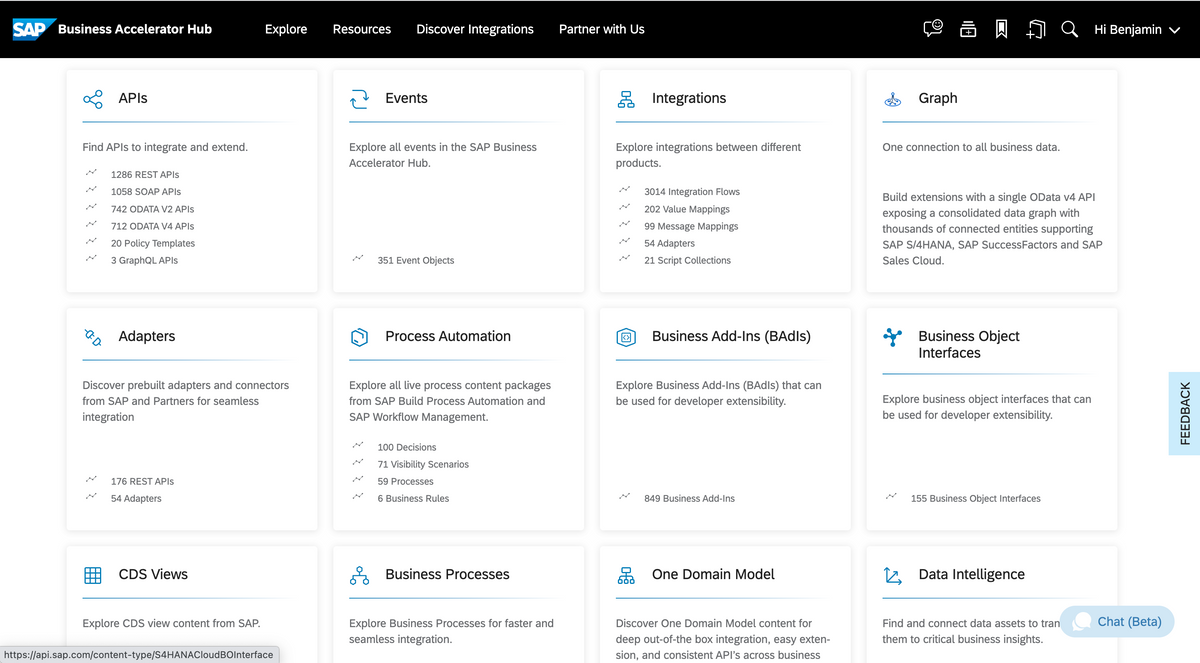Viewport: 1200px width, 663px height.
Task: Click the Data Intelligence chart icon
Action: click(893, 575)
